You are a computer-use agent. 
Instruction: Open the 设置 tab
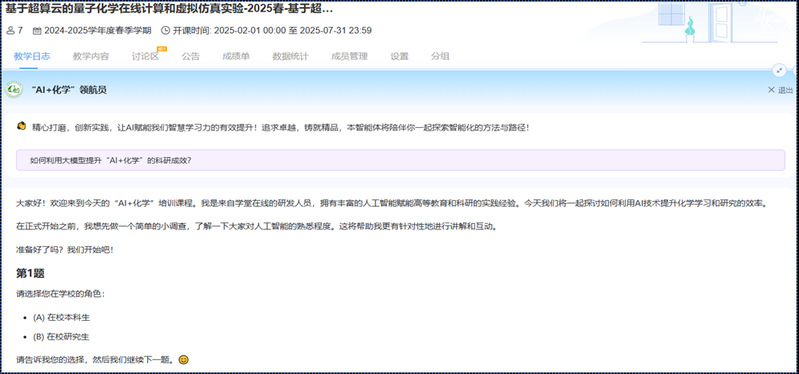click(x=400, y=57)
